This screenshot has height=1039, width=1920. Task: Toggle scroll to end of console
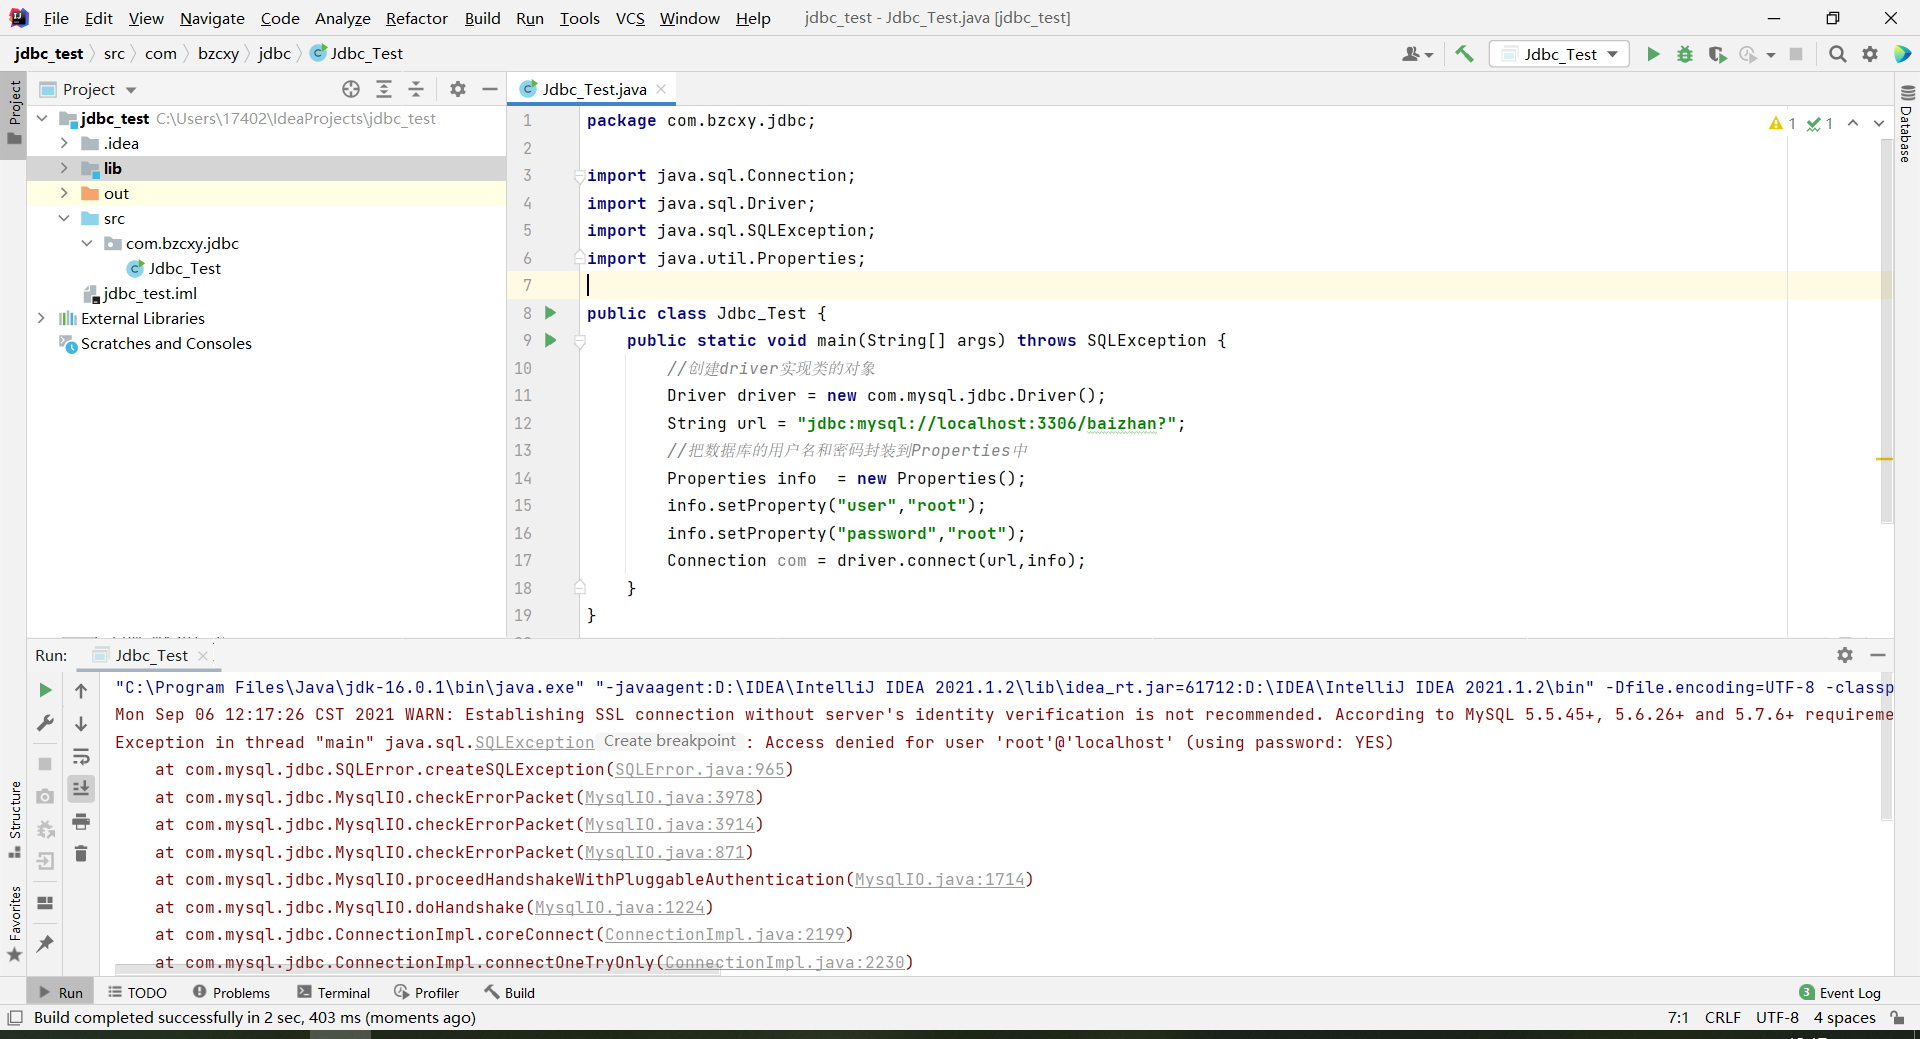[81, 789]
